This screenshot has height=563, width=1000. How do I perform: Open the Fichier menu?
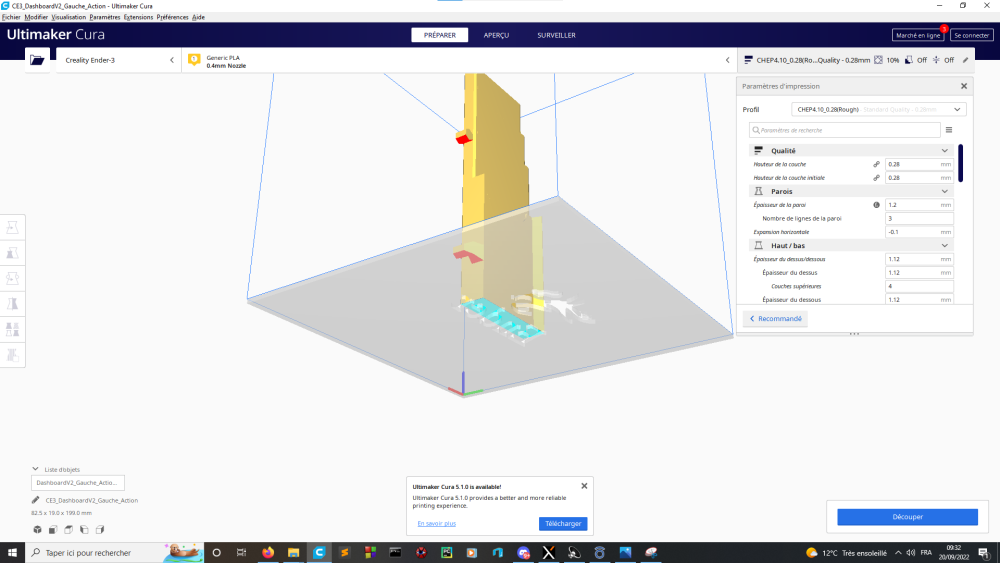tap(11, 17)
